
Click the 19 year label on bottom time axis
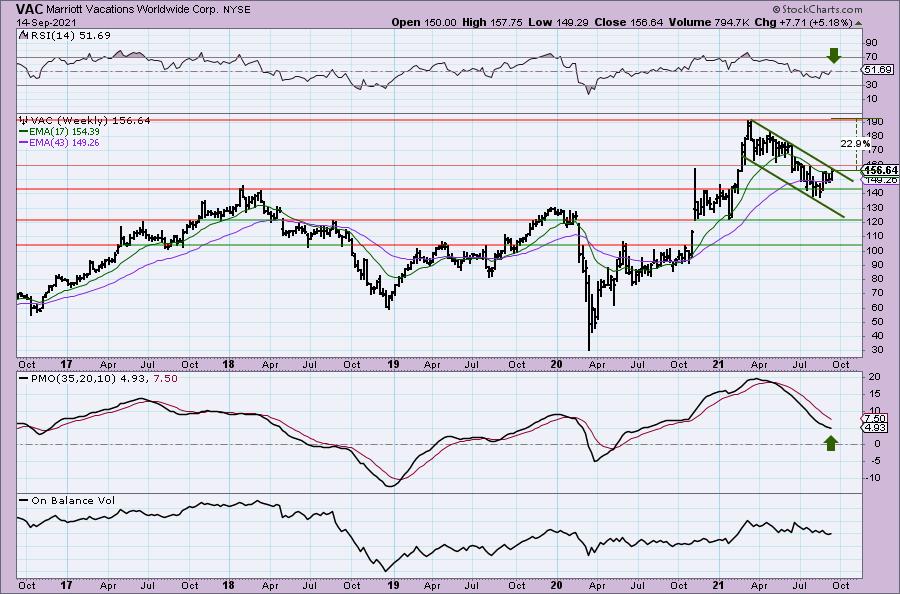(393, 585)
